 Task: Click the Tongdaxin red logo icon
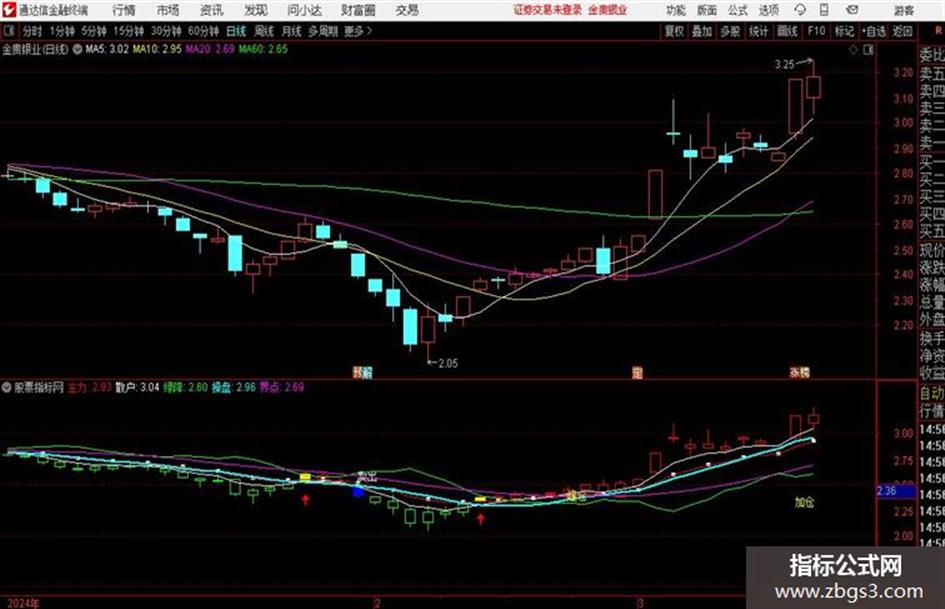pyautogui.click(x=9, y=10)
